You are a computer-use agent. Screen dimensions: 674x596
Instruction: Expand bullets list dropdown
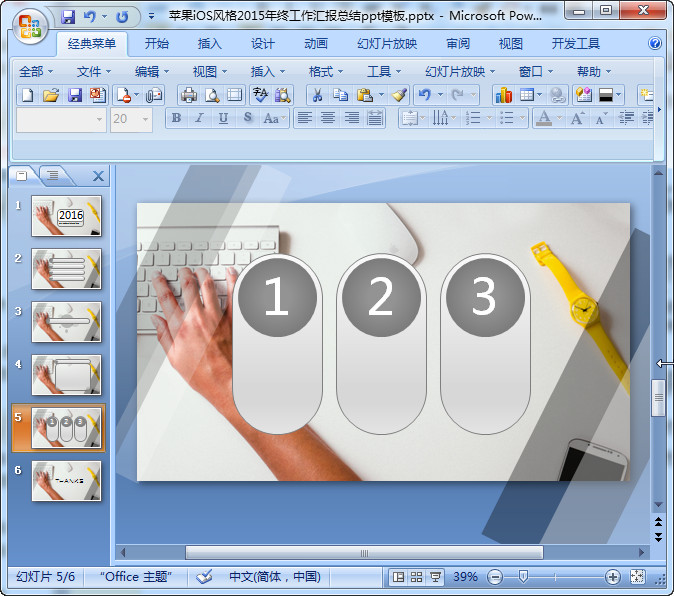click(x=522, y=118)
